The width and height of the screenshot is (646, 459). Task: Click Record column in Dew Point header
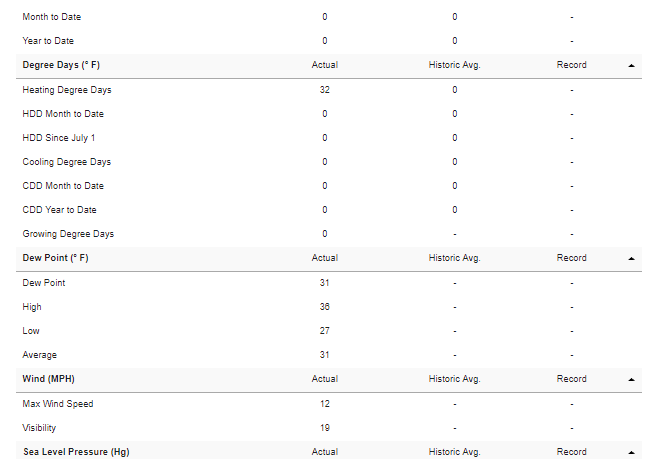571,258
